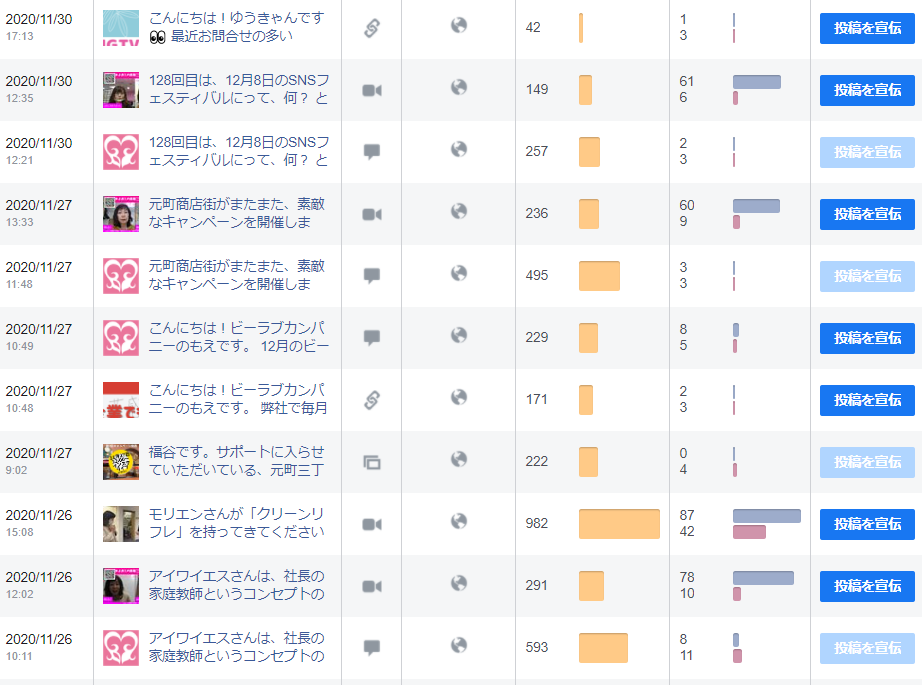Click video icon for 2020/11/26 12:02 post
This screenshot has width=922, height=685.
372,586
